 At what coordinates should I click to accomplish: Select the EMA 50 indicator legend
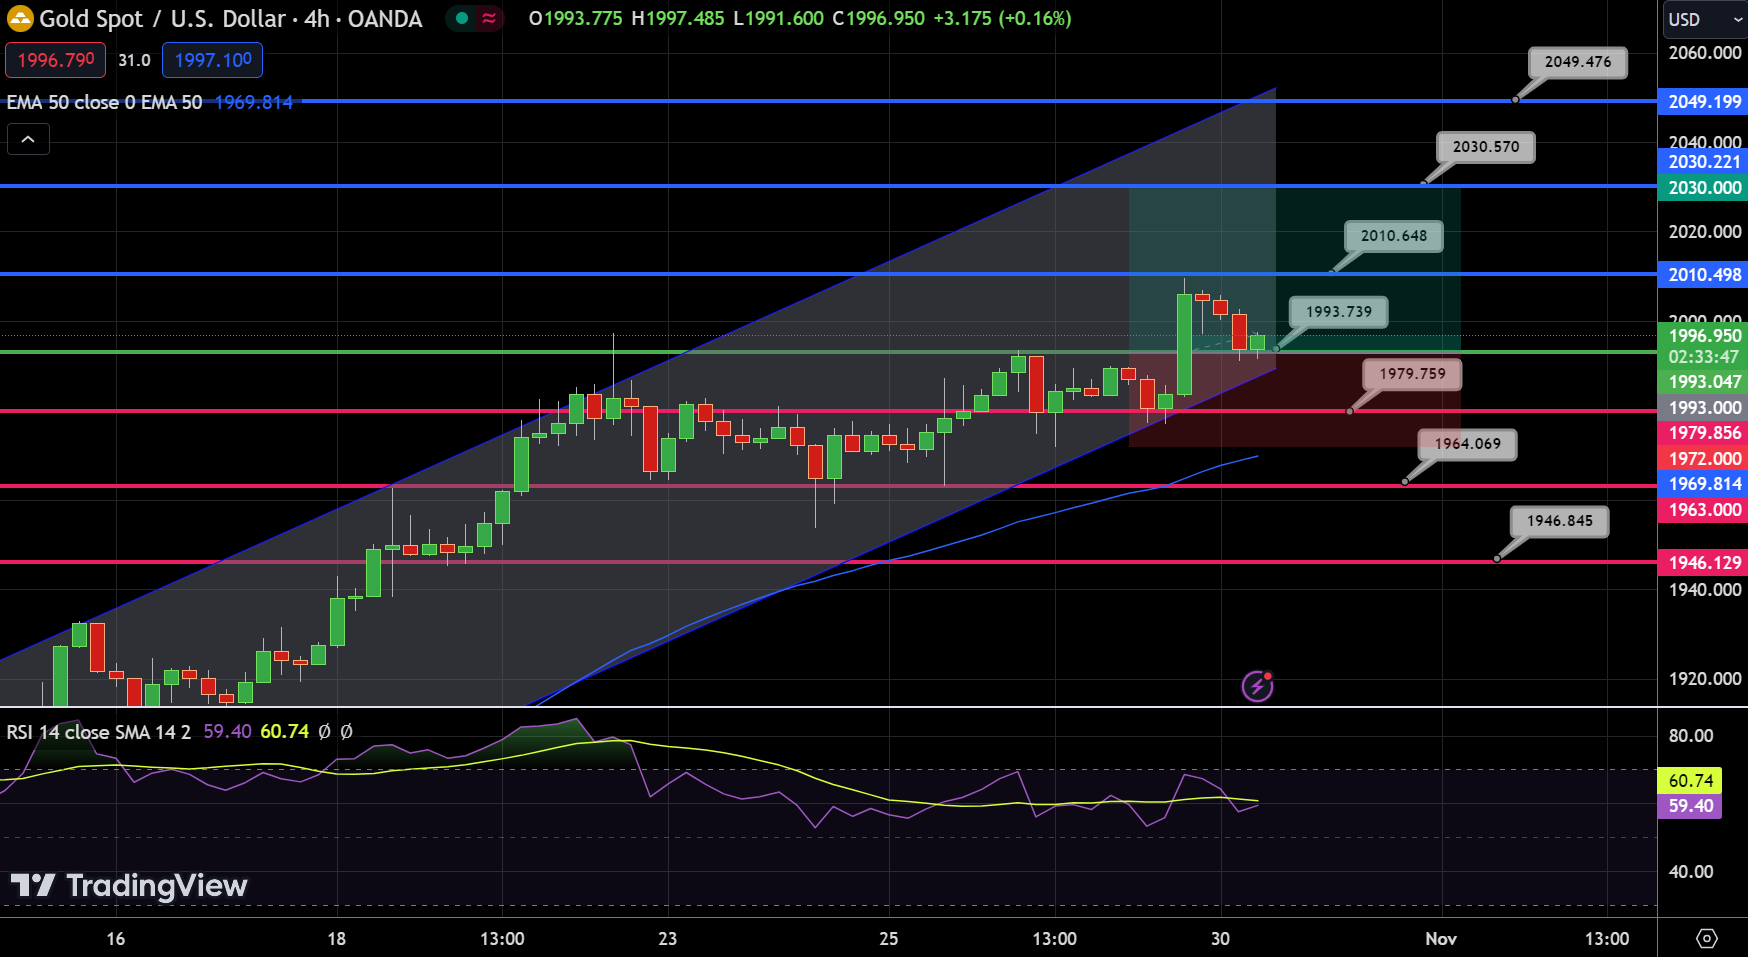104,102
